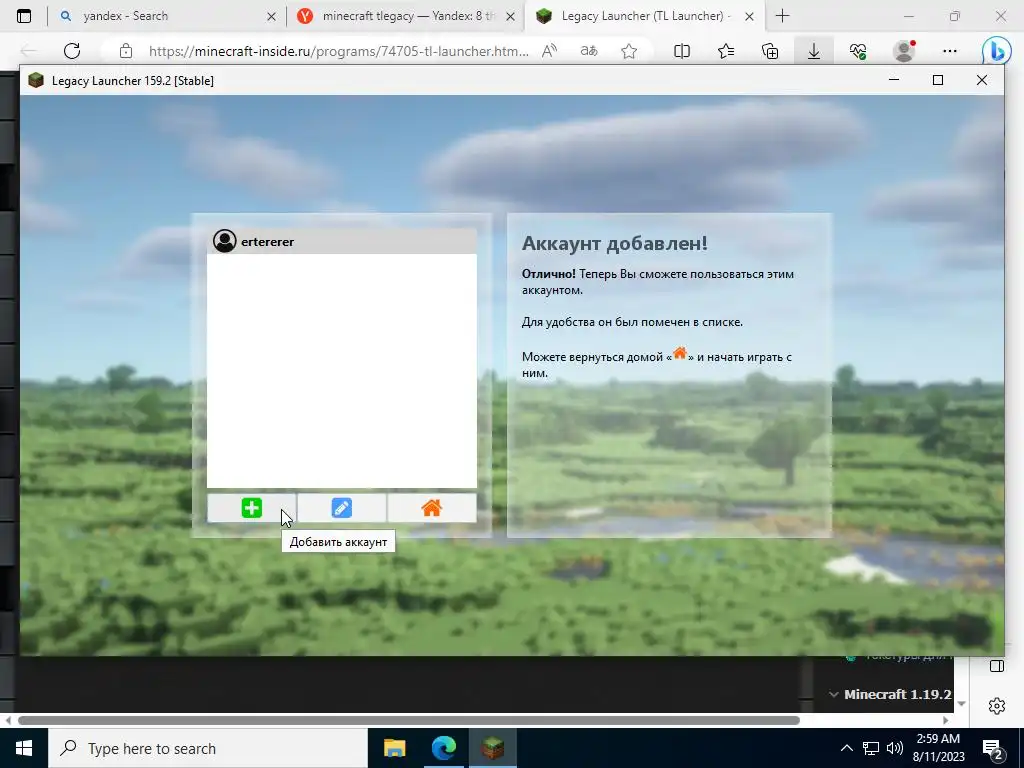Switch to the Legacy Launcher (TL Launcher) browser tab

click(x=642, y=16)
